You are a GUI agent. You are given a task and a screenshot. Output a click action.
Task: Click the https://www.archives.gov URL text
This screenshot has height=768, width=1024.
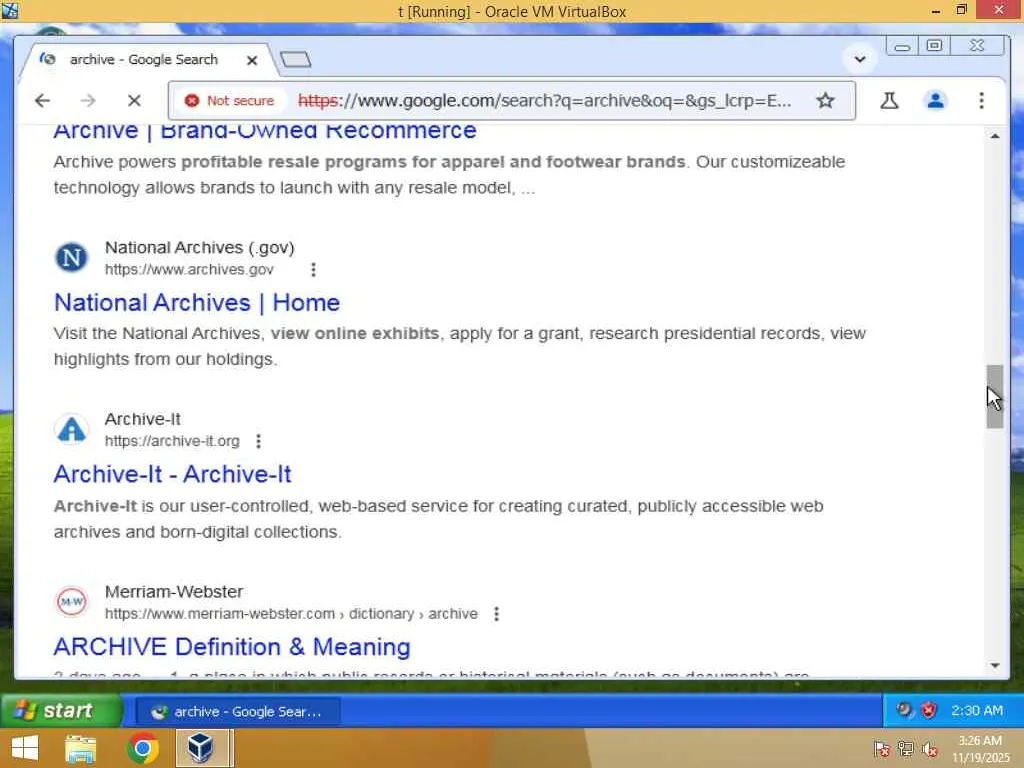[189, 270]
